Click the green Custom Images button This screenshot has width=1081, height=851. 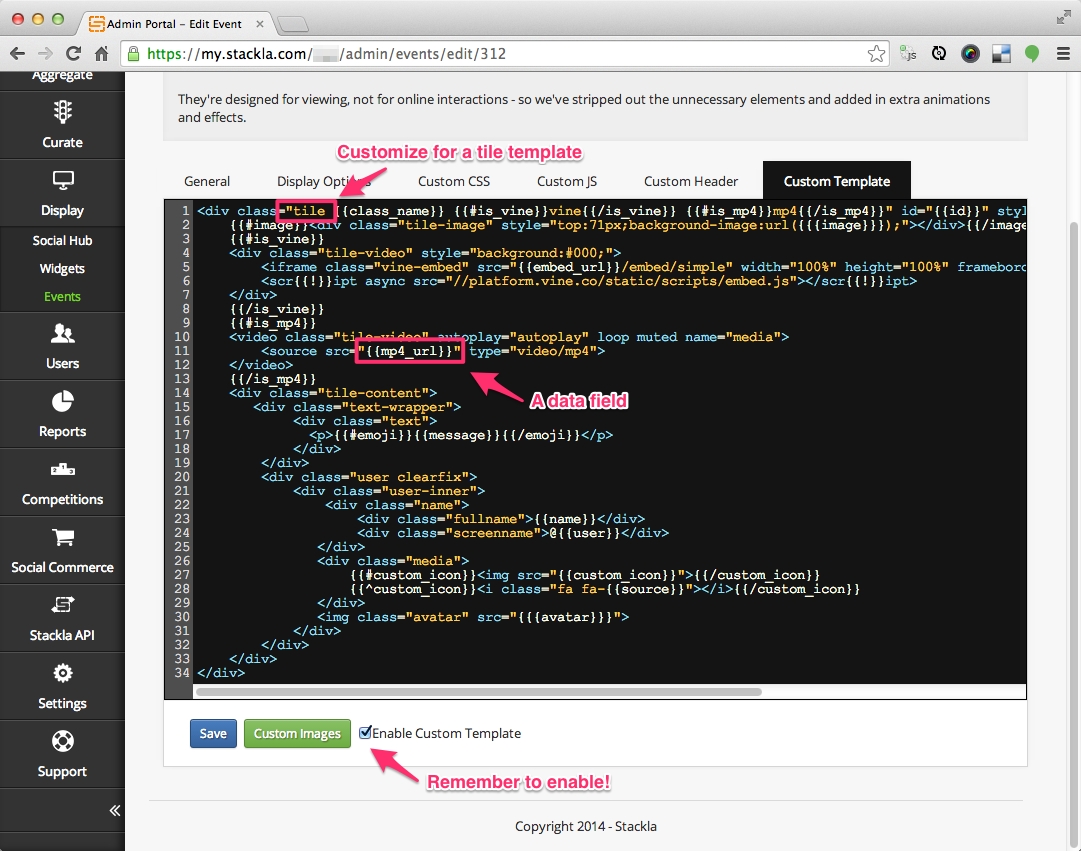[x=297, y=733]
